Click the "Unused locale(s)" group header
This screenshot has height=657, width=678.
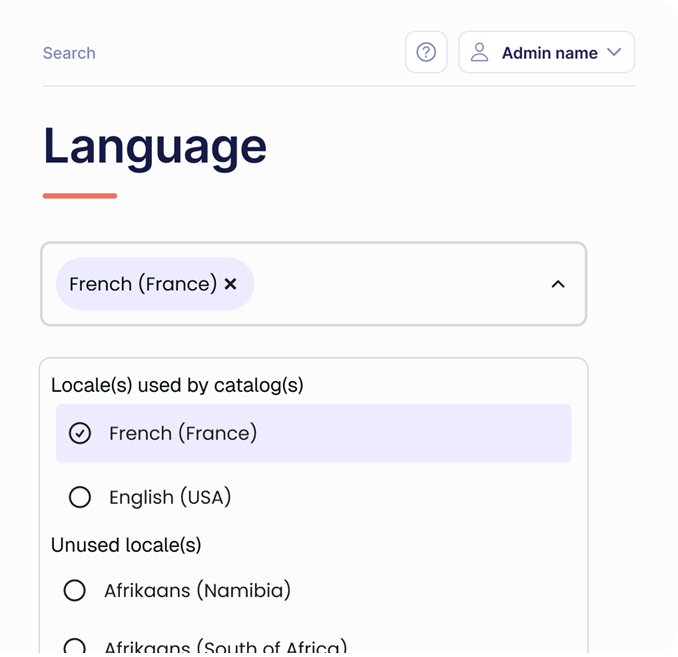coord(126,545)
